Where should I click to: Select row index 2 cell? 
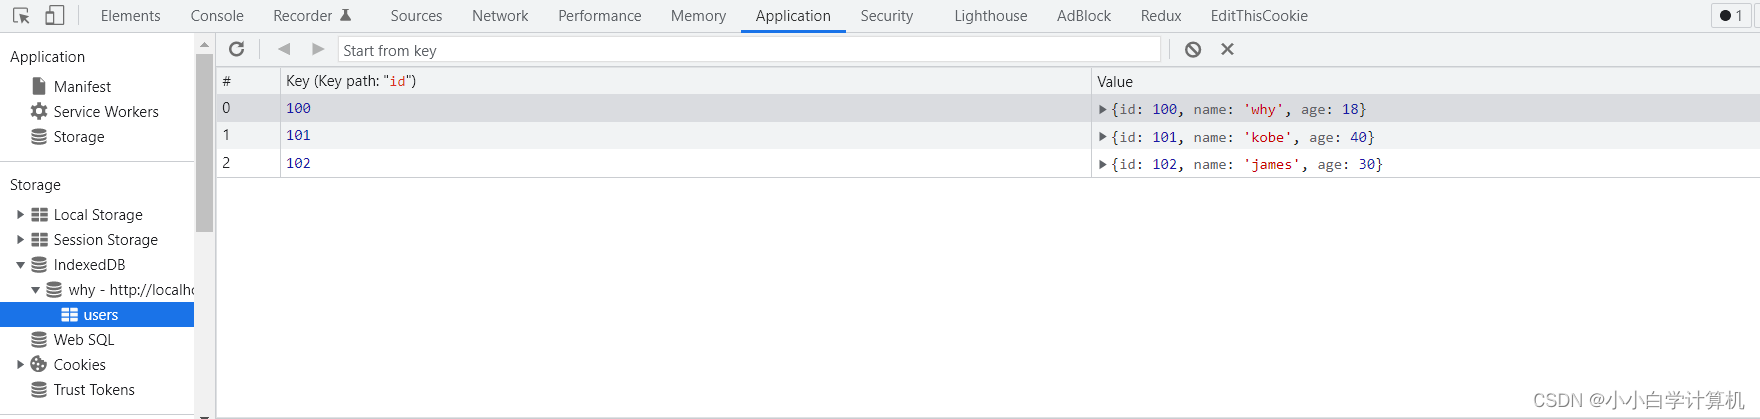pyautogui.click(x=248, y=163)
